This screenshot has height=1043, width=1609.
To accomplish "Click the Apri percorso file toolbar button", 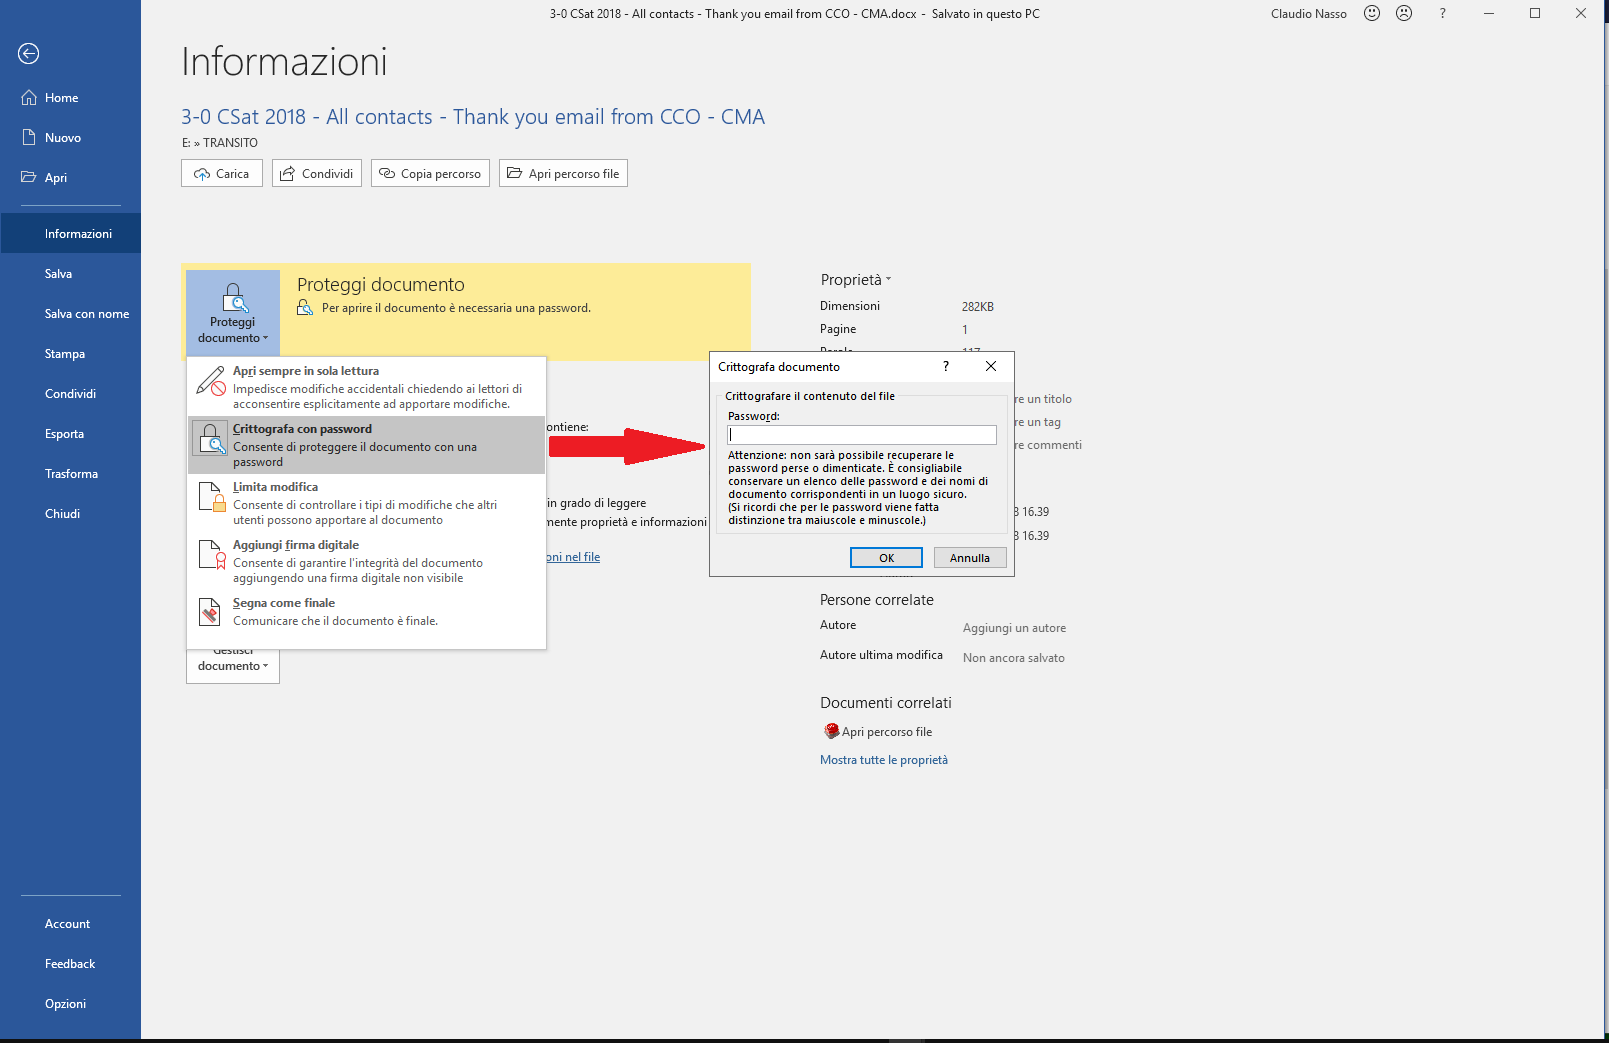I will (x=563, y=173).
